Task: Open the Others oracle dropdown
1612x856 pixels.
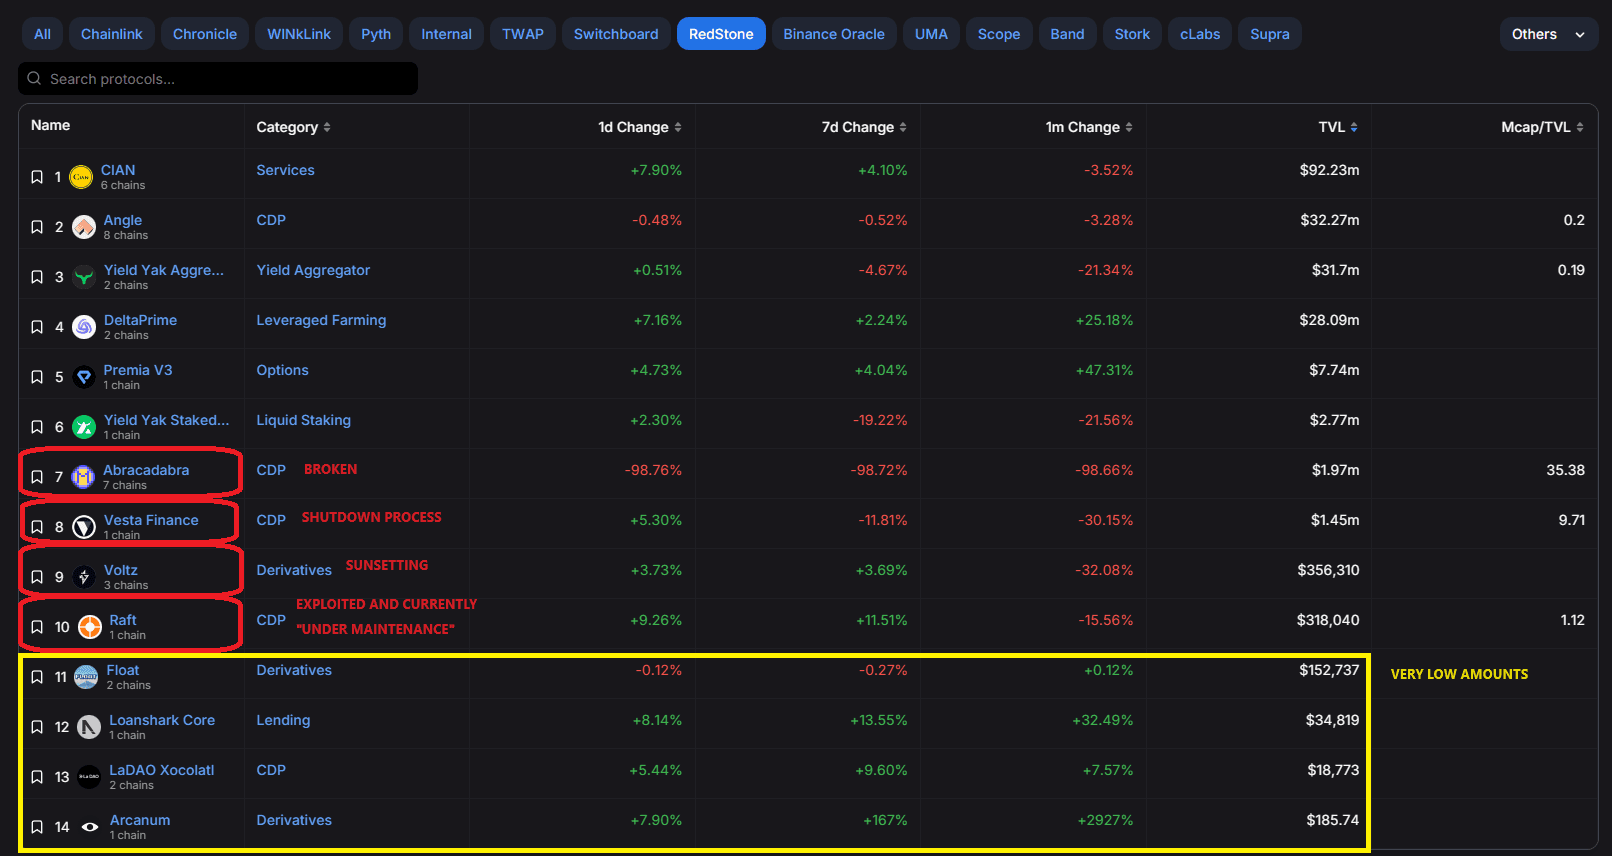Action: coord(1547,34)
